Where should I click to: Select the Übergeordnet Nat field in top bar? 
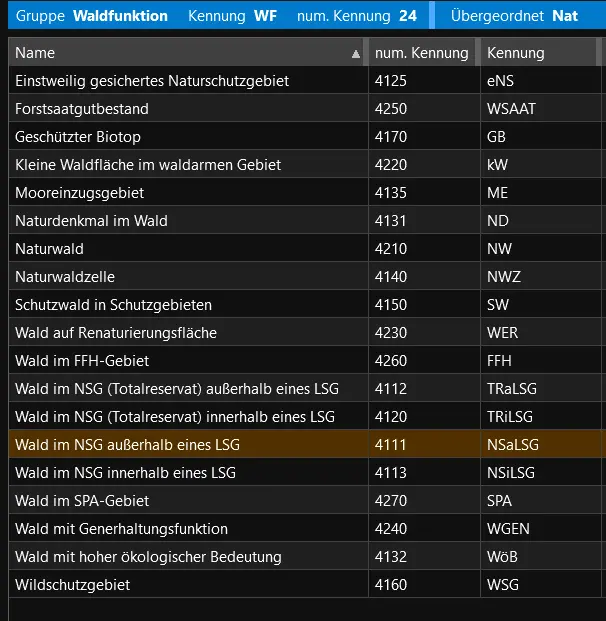pos(514,16)
